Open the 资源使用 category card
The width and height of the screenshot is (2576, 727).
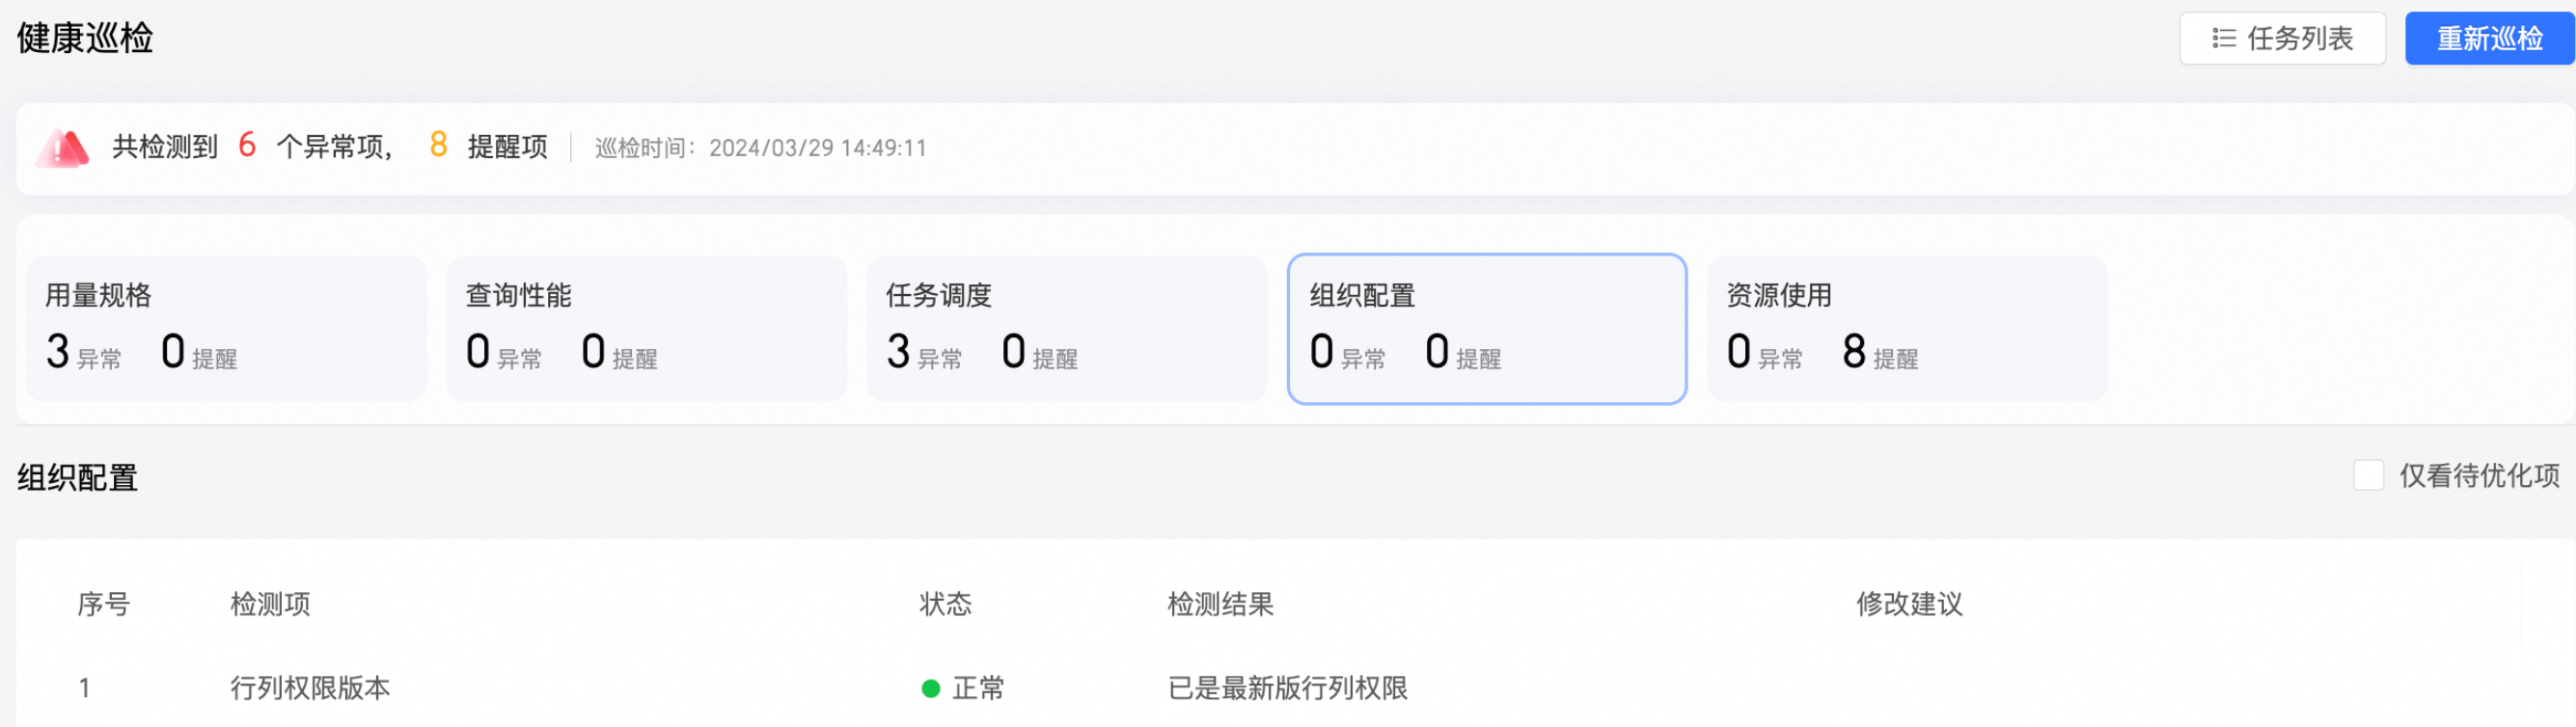coord(1907,329)
